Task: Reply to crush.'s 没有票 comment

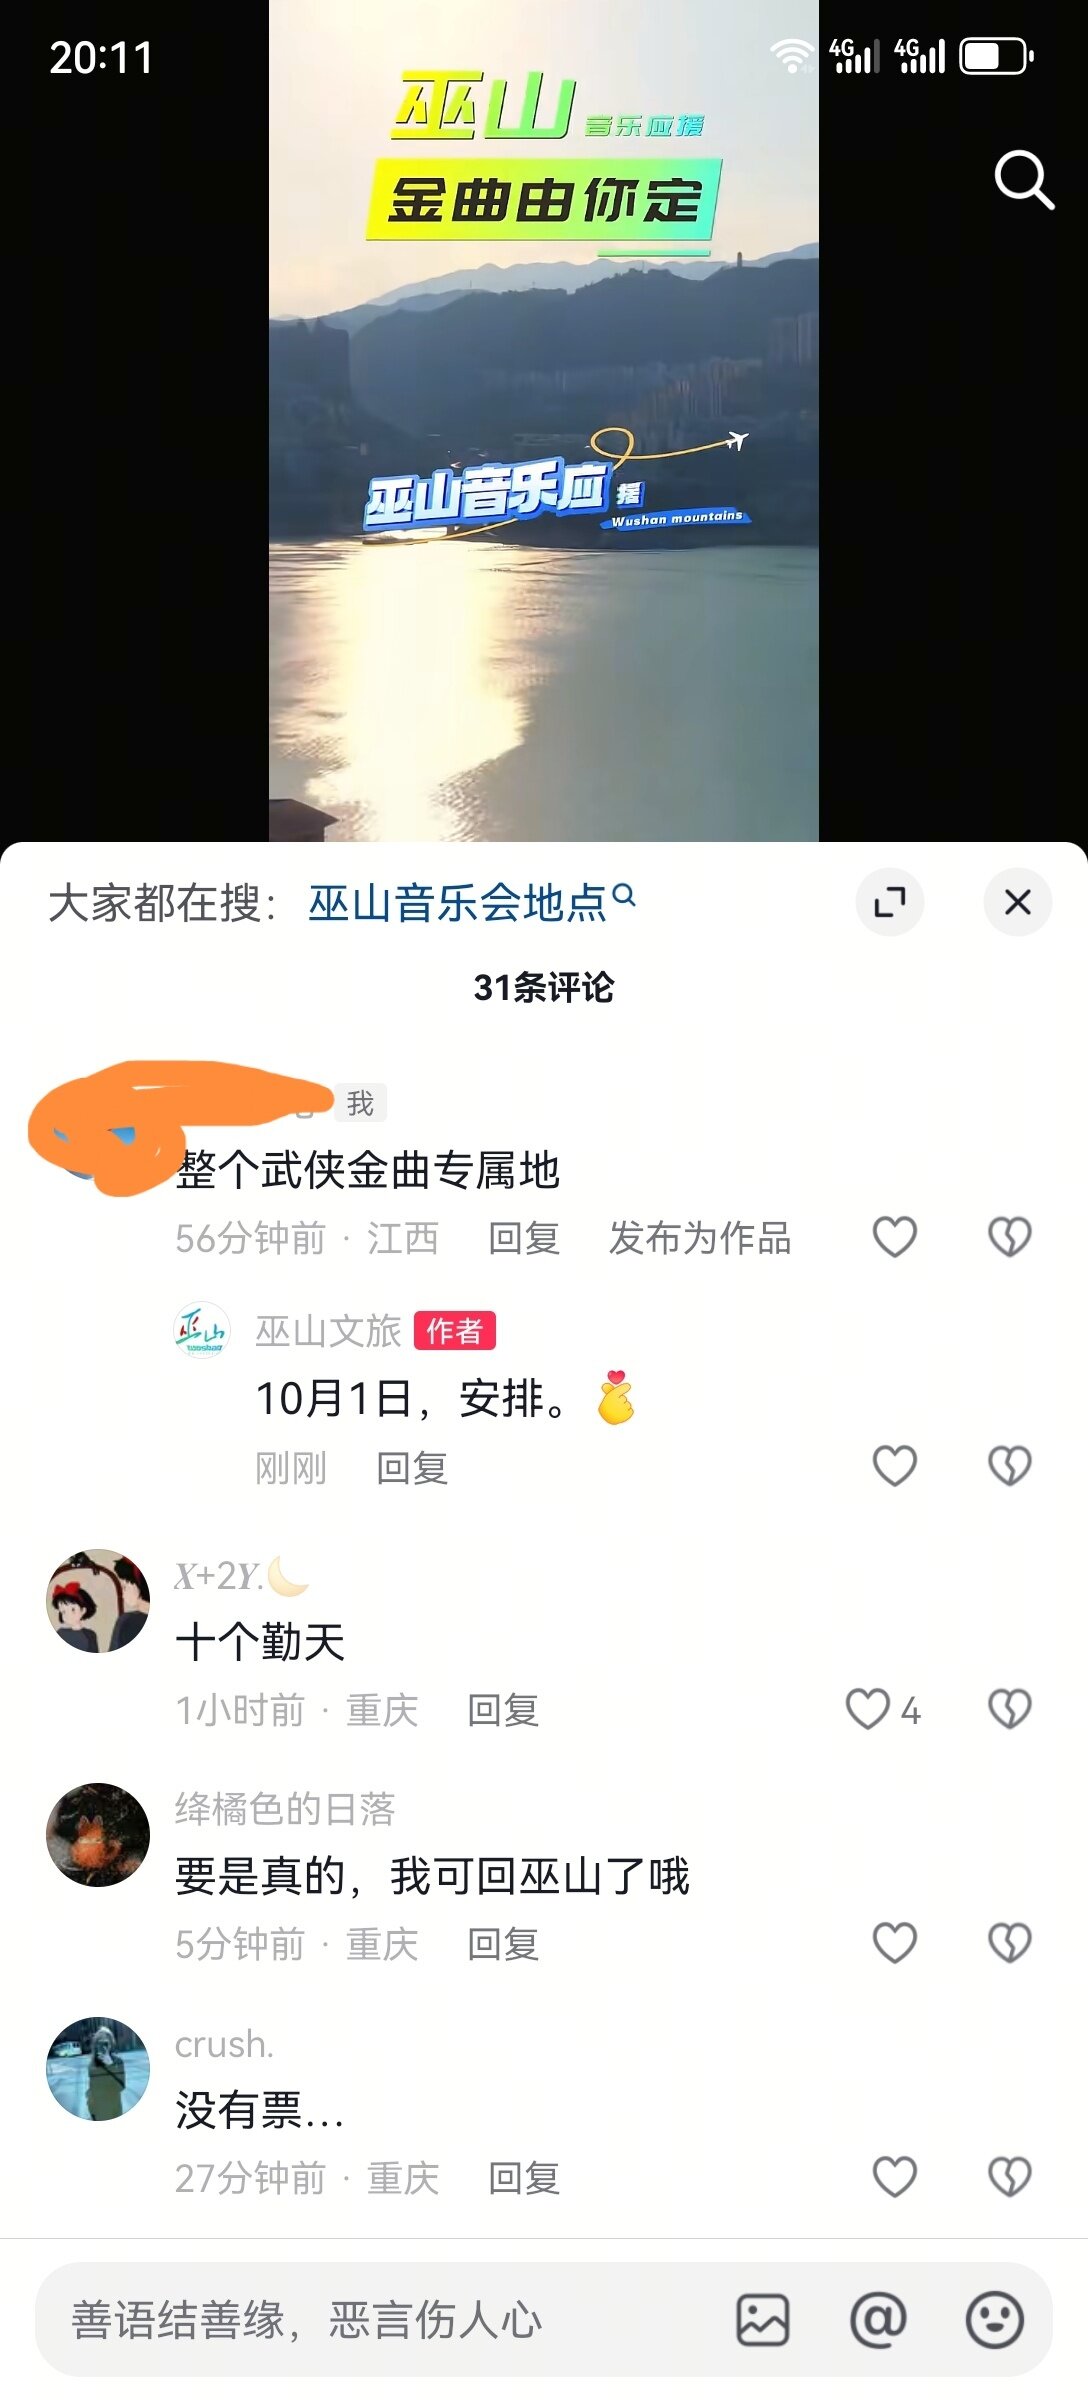Action: pyautogui.click(x=524, y=2178)
